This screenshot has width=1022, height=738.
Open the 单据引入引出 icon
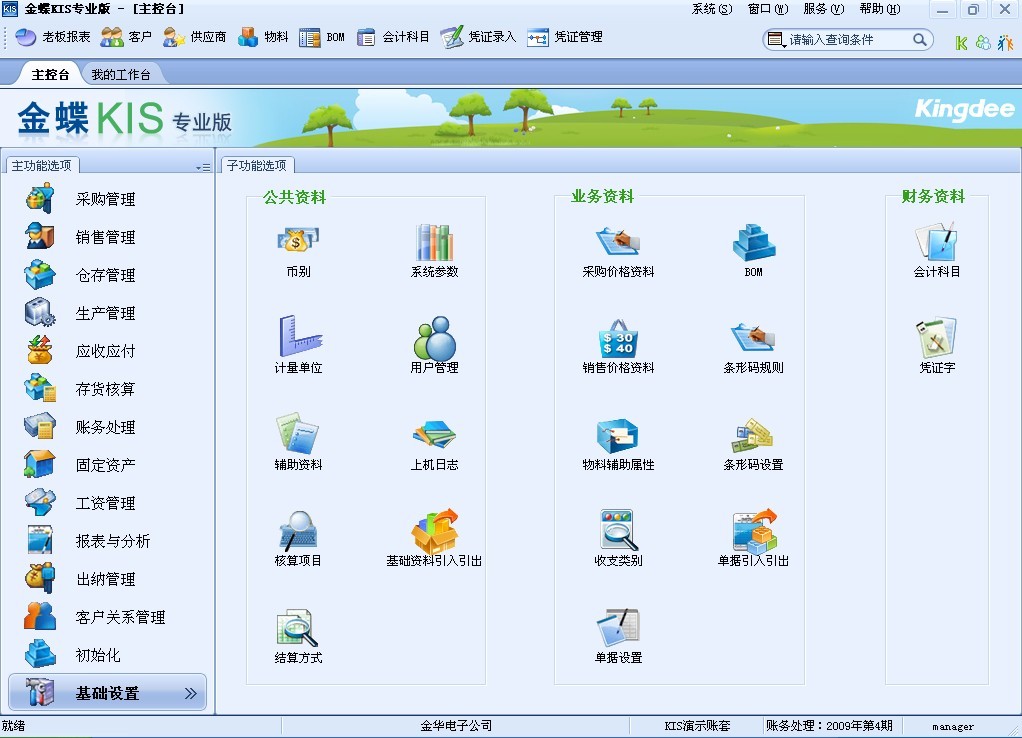753,539
